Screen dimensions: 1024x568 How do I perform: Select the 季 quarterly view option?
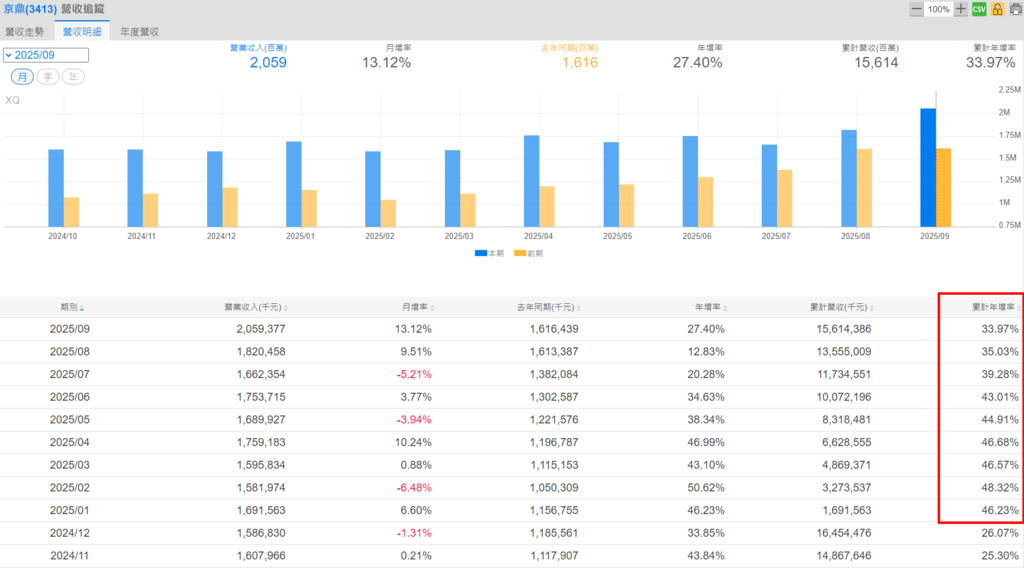point(48,77)
